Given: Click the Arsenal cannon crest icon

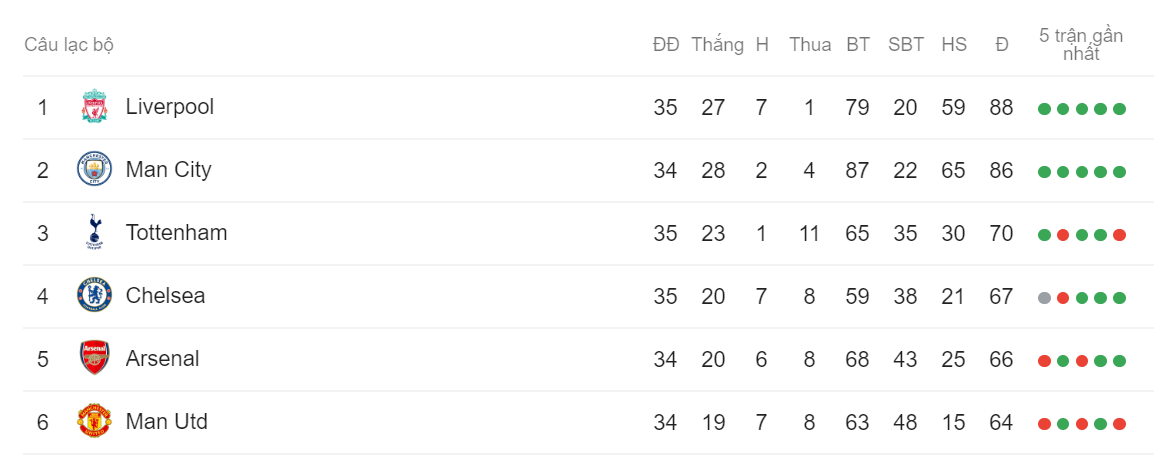Looking at the screenshot, I should coord(94,359).
